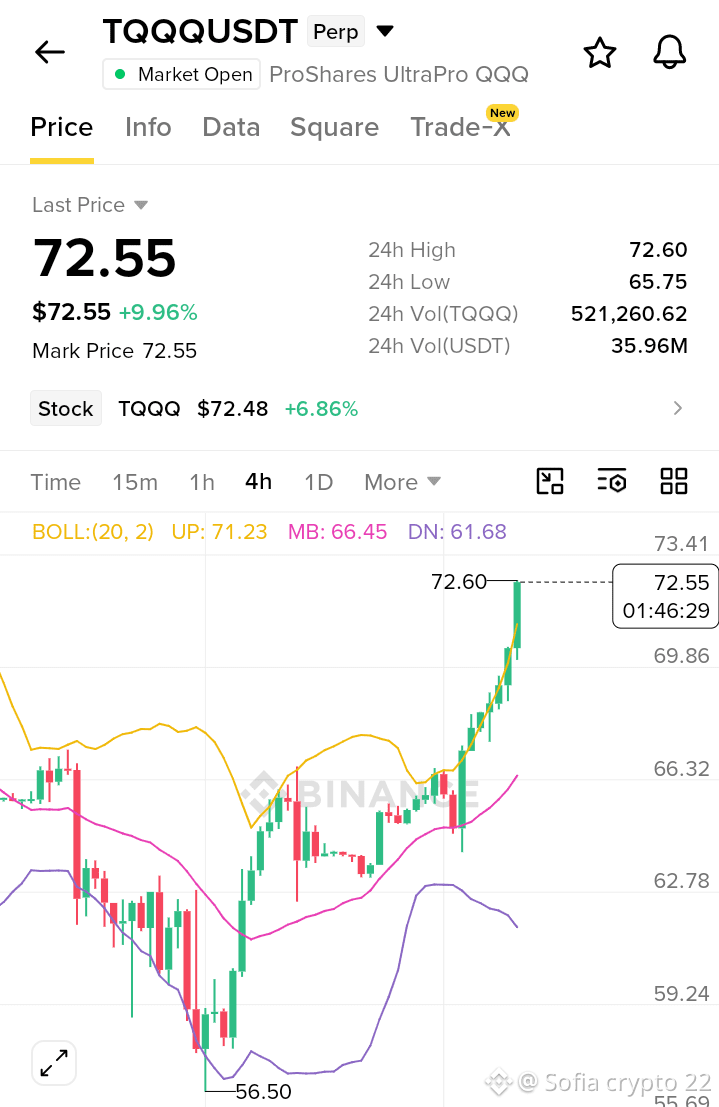The image size is (719, 1107).
Task: Tap the MB: 66.45 Bollinger value
Action: pos(338,532)
